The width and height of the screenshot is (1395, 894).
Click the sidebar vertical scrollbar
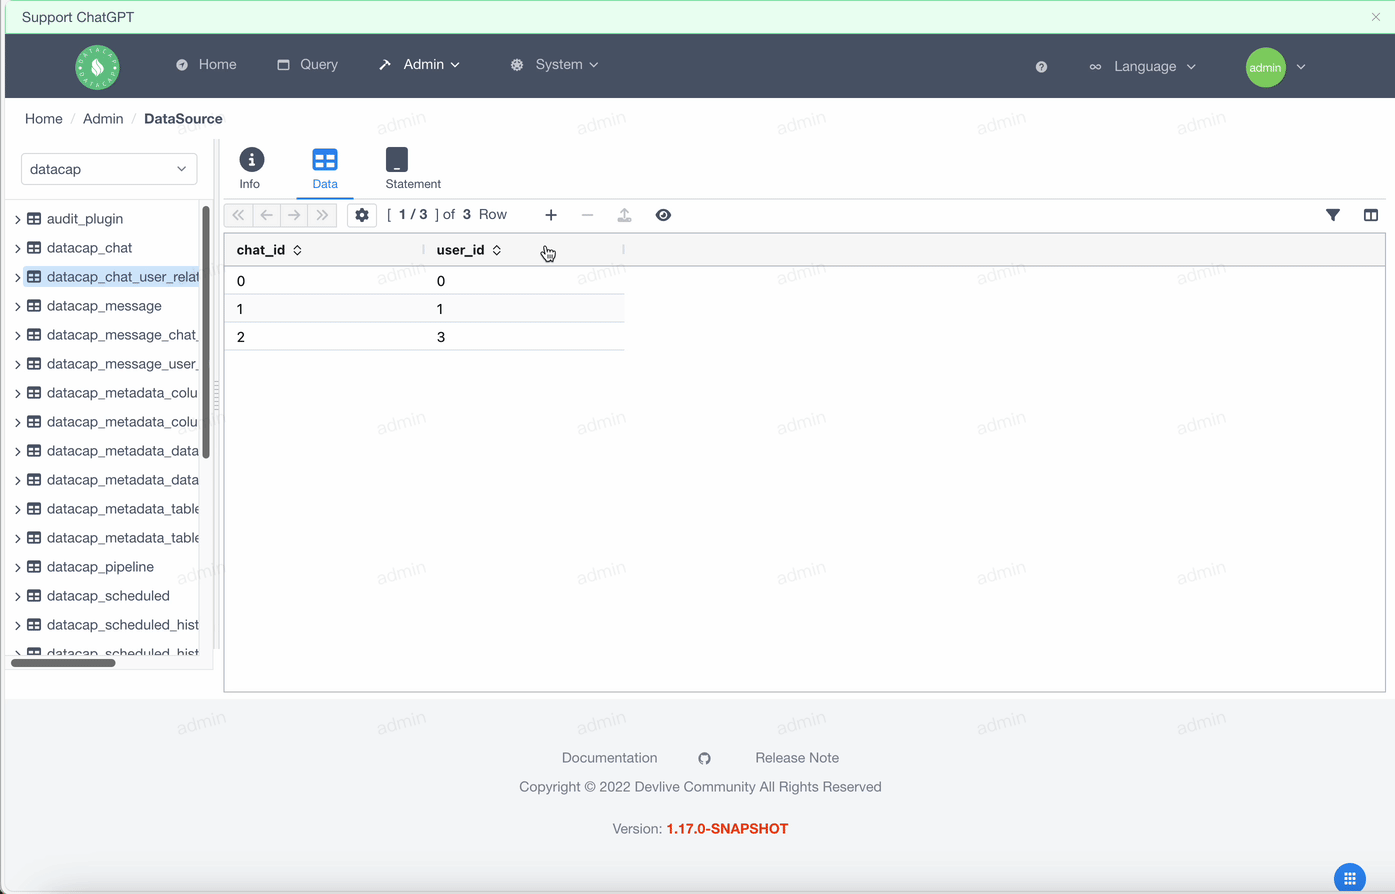coord(206,332)
